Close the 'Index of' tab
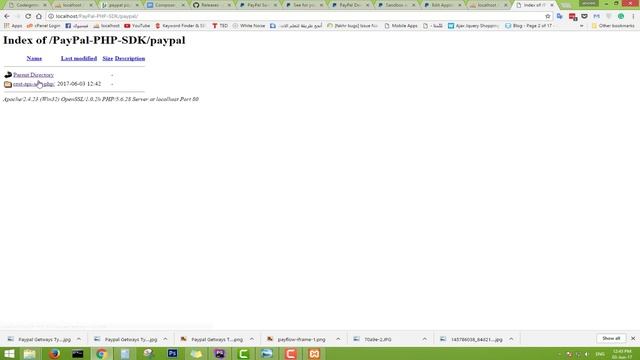Screen dimensions: 640x360 [x=552, y=5]
